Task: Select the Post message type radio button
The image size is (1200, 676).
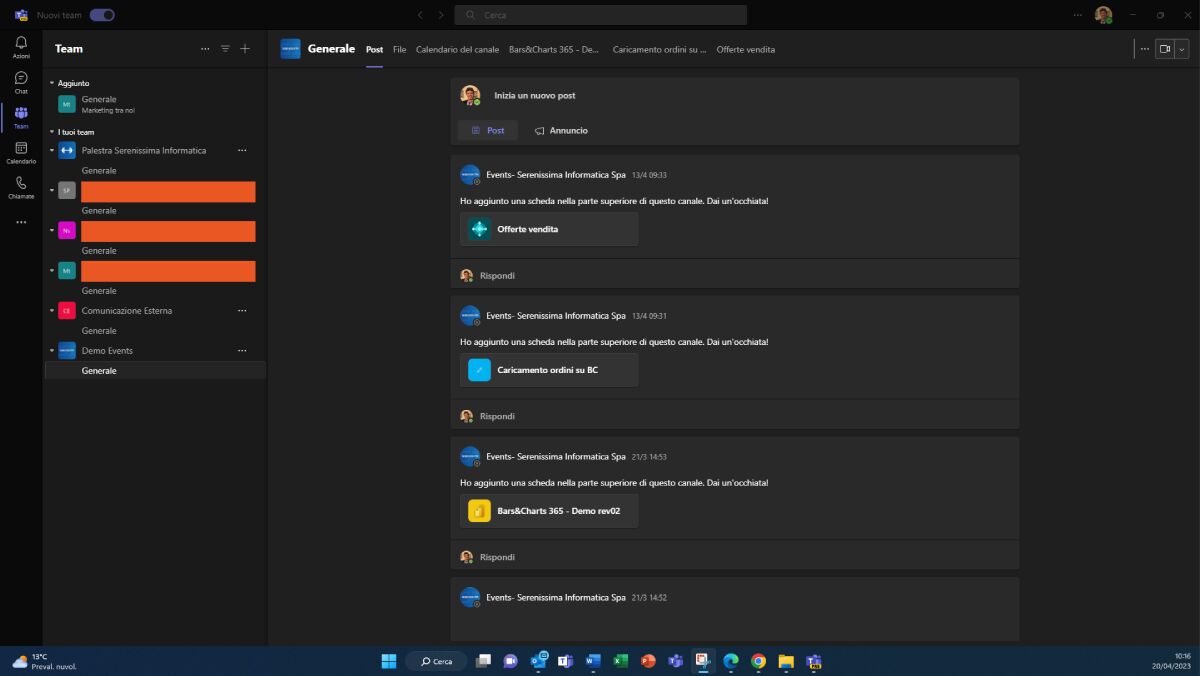Action: click(x=487, y=130)
